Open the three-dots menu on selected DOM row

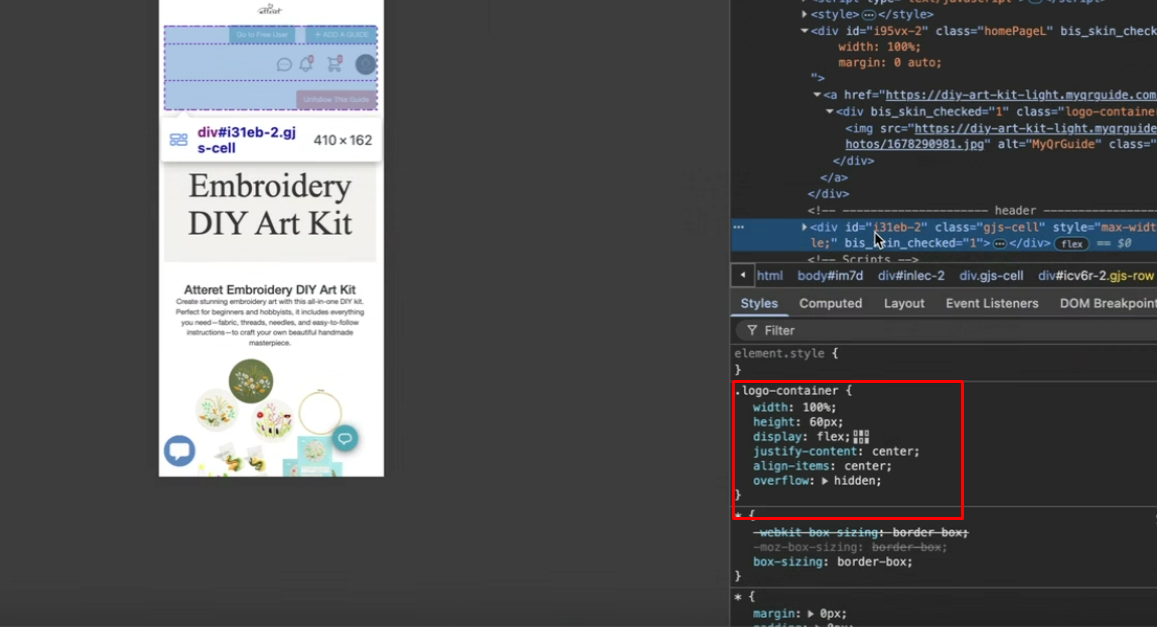tap(739, 227)
